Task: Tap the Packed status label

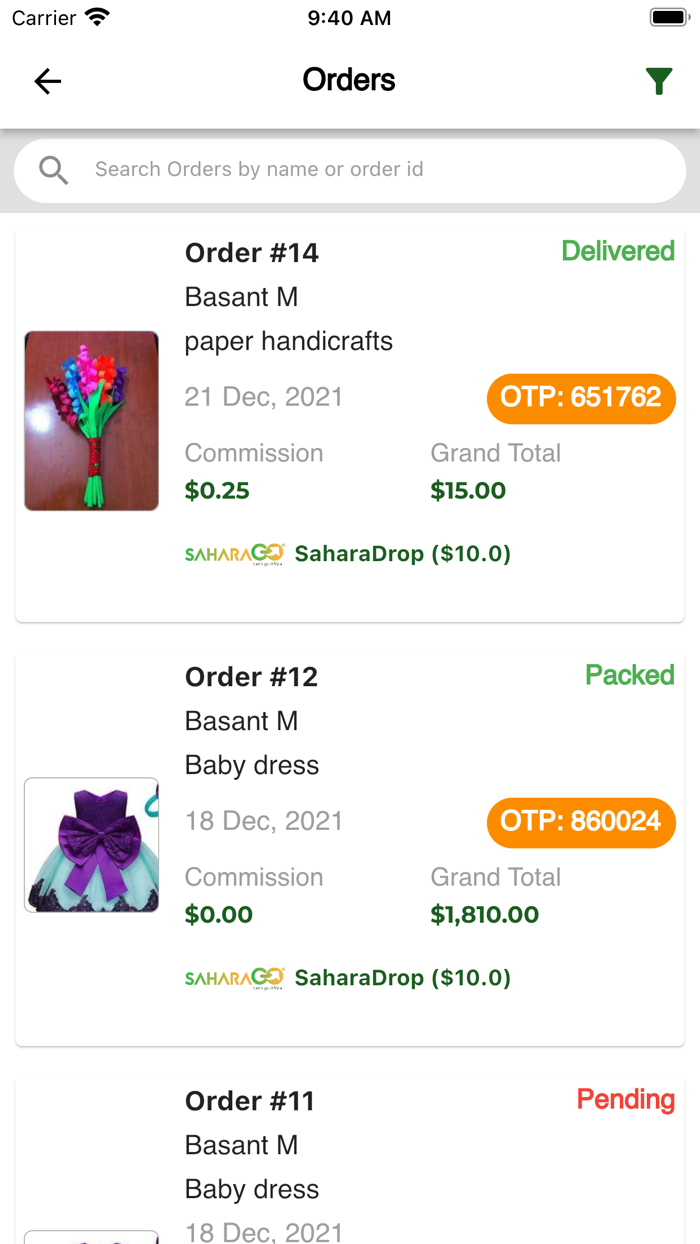Action: tap(630, 675)
